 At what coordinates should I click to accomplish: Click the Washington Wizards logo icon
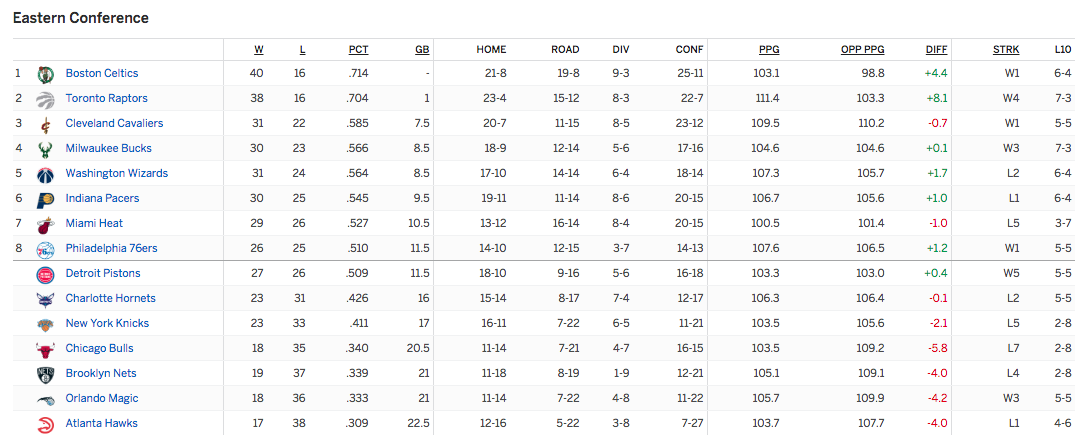pyautogui.click(x=45, y=174)
